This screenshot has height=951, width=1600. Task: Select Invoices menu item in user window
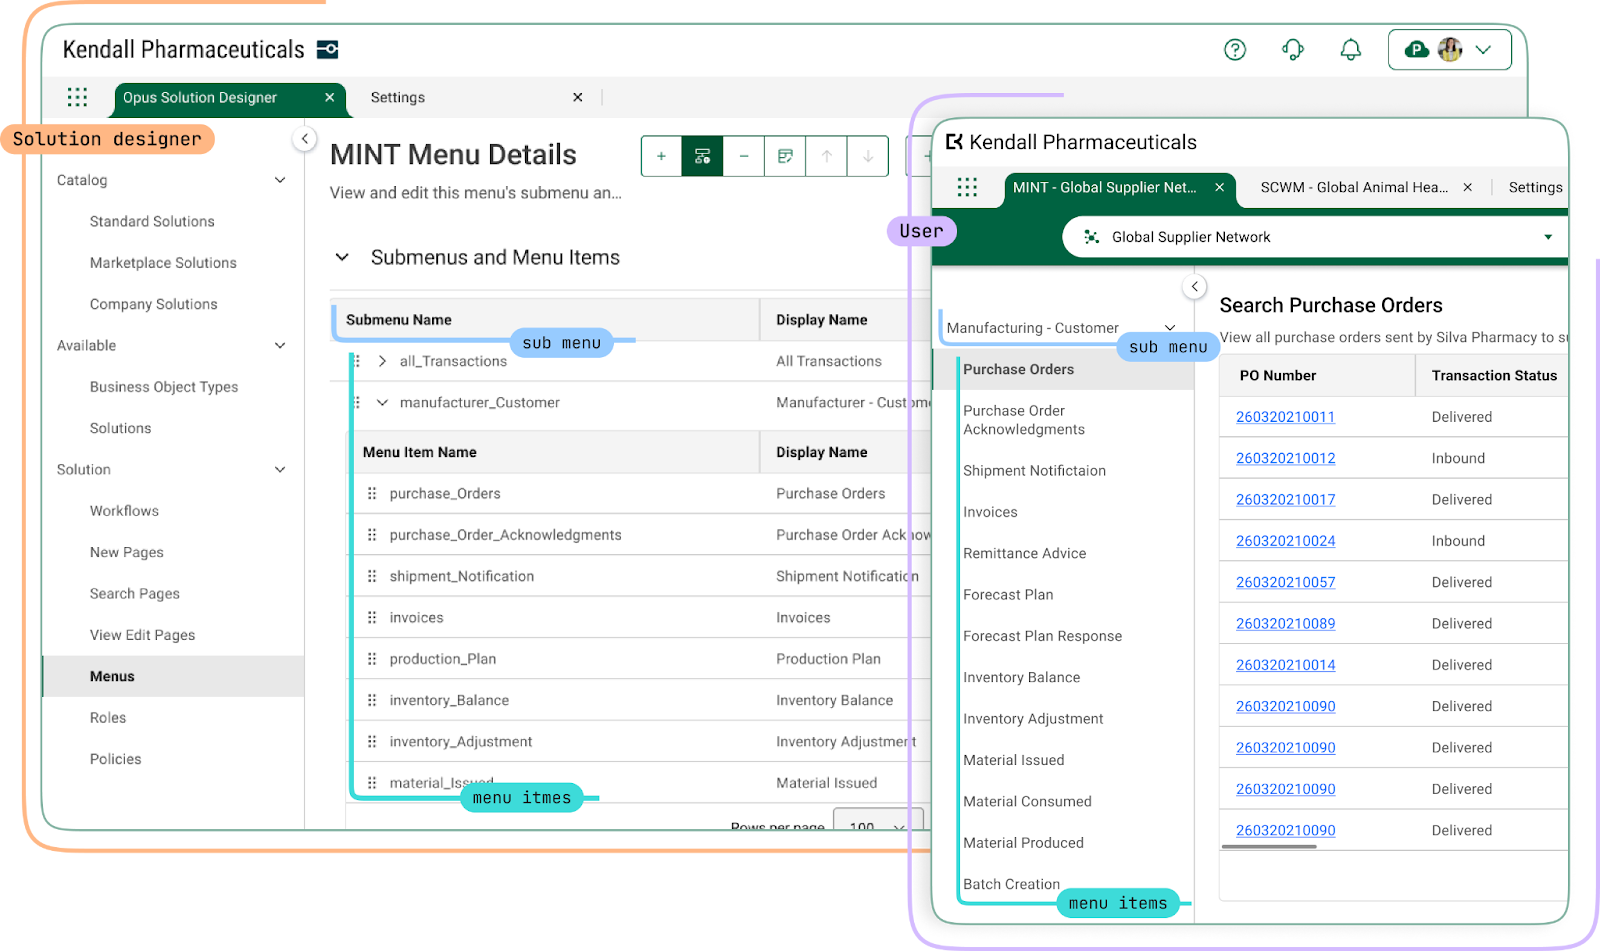pyautogui.click(x=990, y=512)
